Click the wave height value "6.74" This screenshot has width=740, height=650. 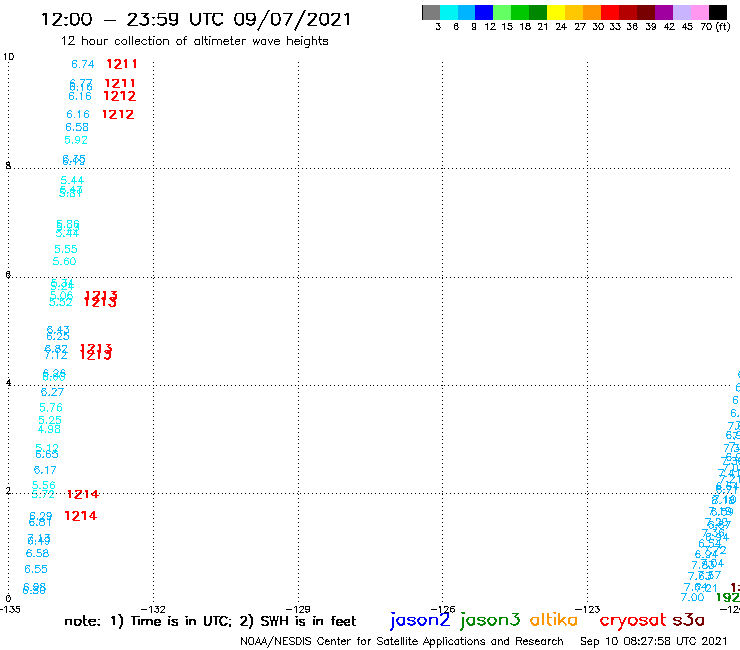83,64
